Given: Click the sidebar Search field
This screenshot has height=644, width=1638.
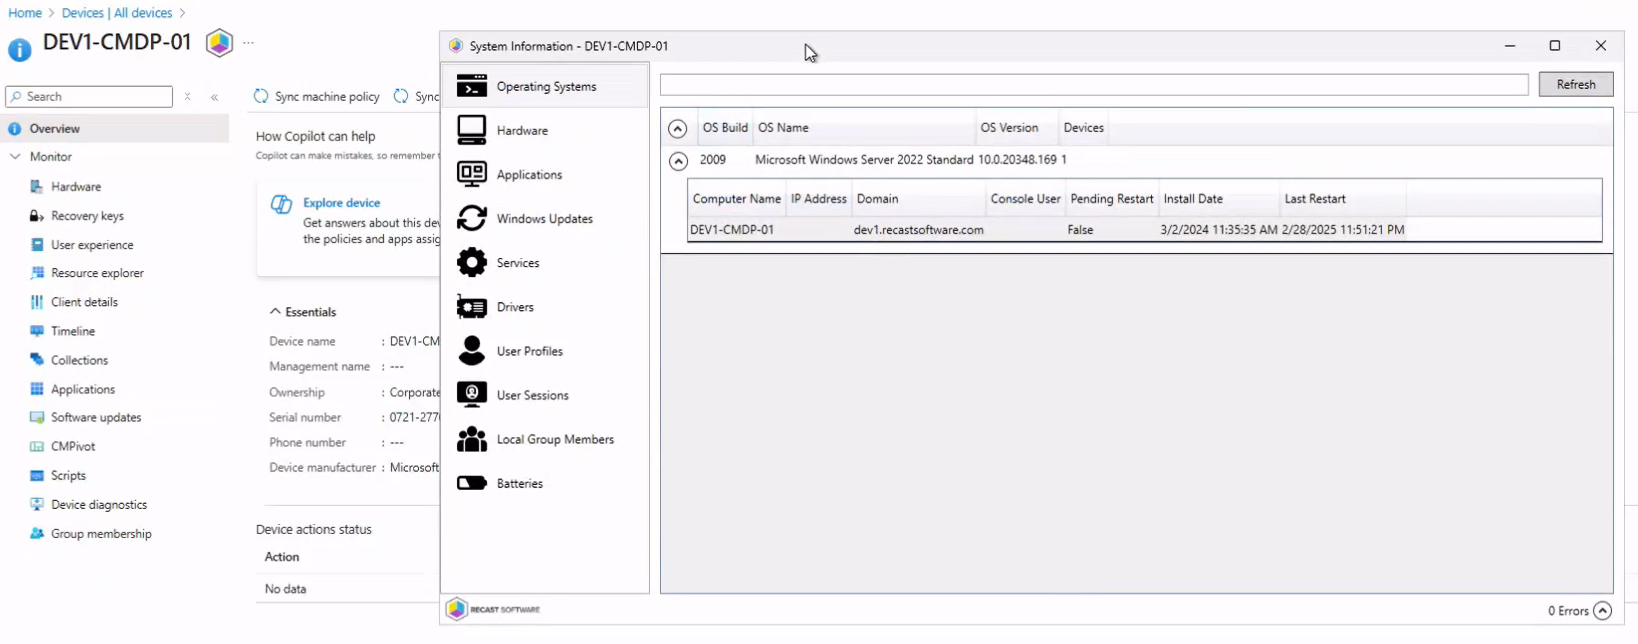Looking at the screenshot, I should 89,96.
